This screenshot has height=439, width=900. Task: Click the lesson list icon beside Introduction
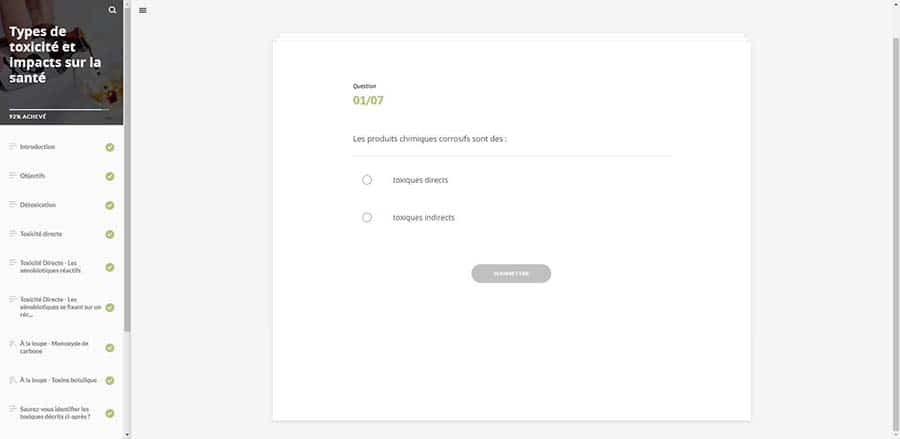click(13, 147)
